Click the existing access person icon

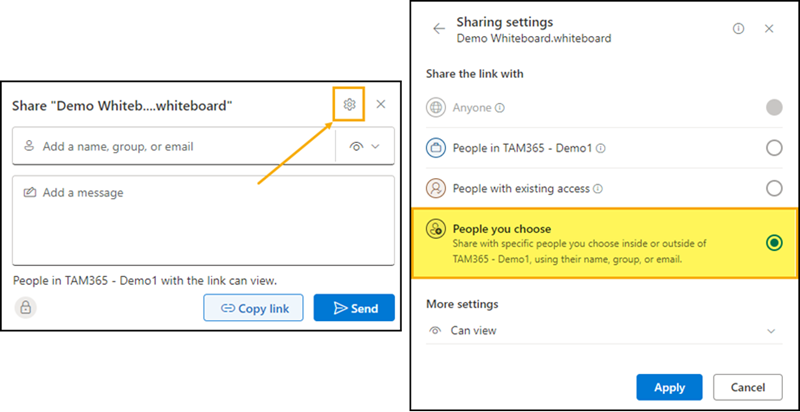click(435, 188)
